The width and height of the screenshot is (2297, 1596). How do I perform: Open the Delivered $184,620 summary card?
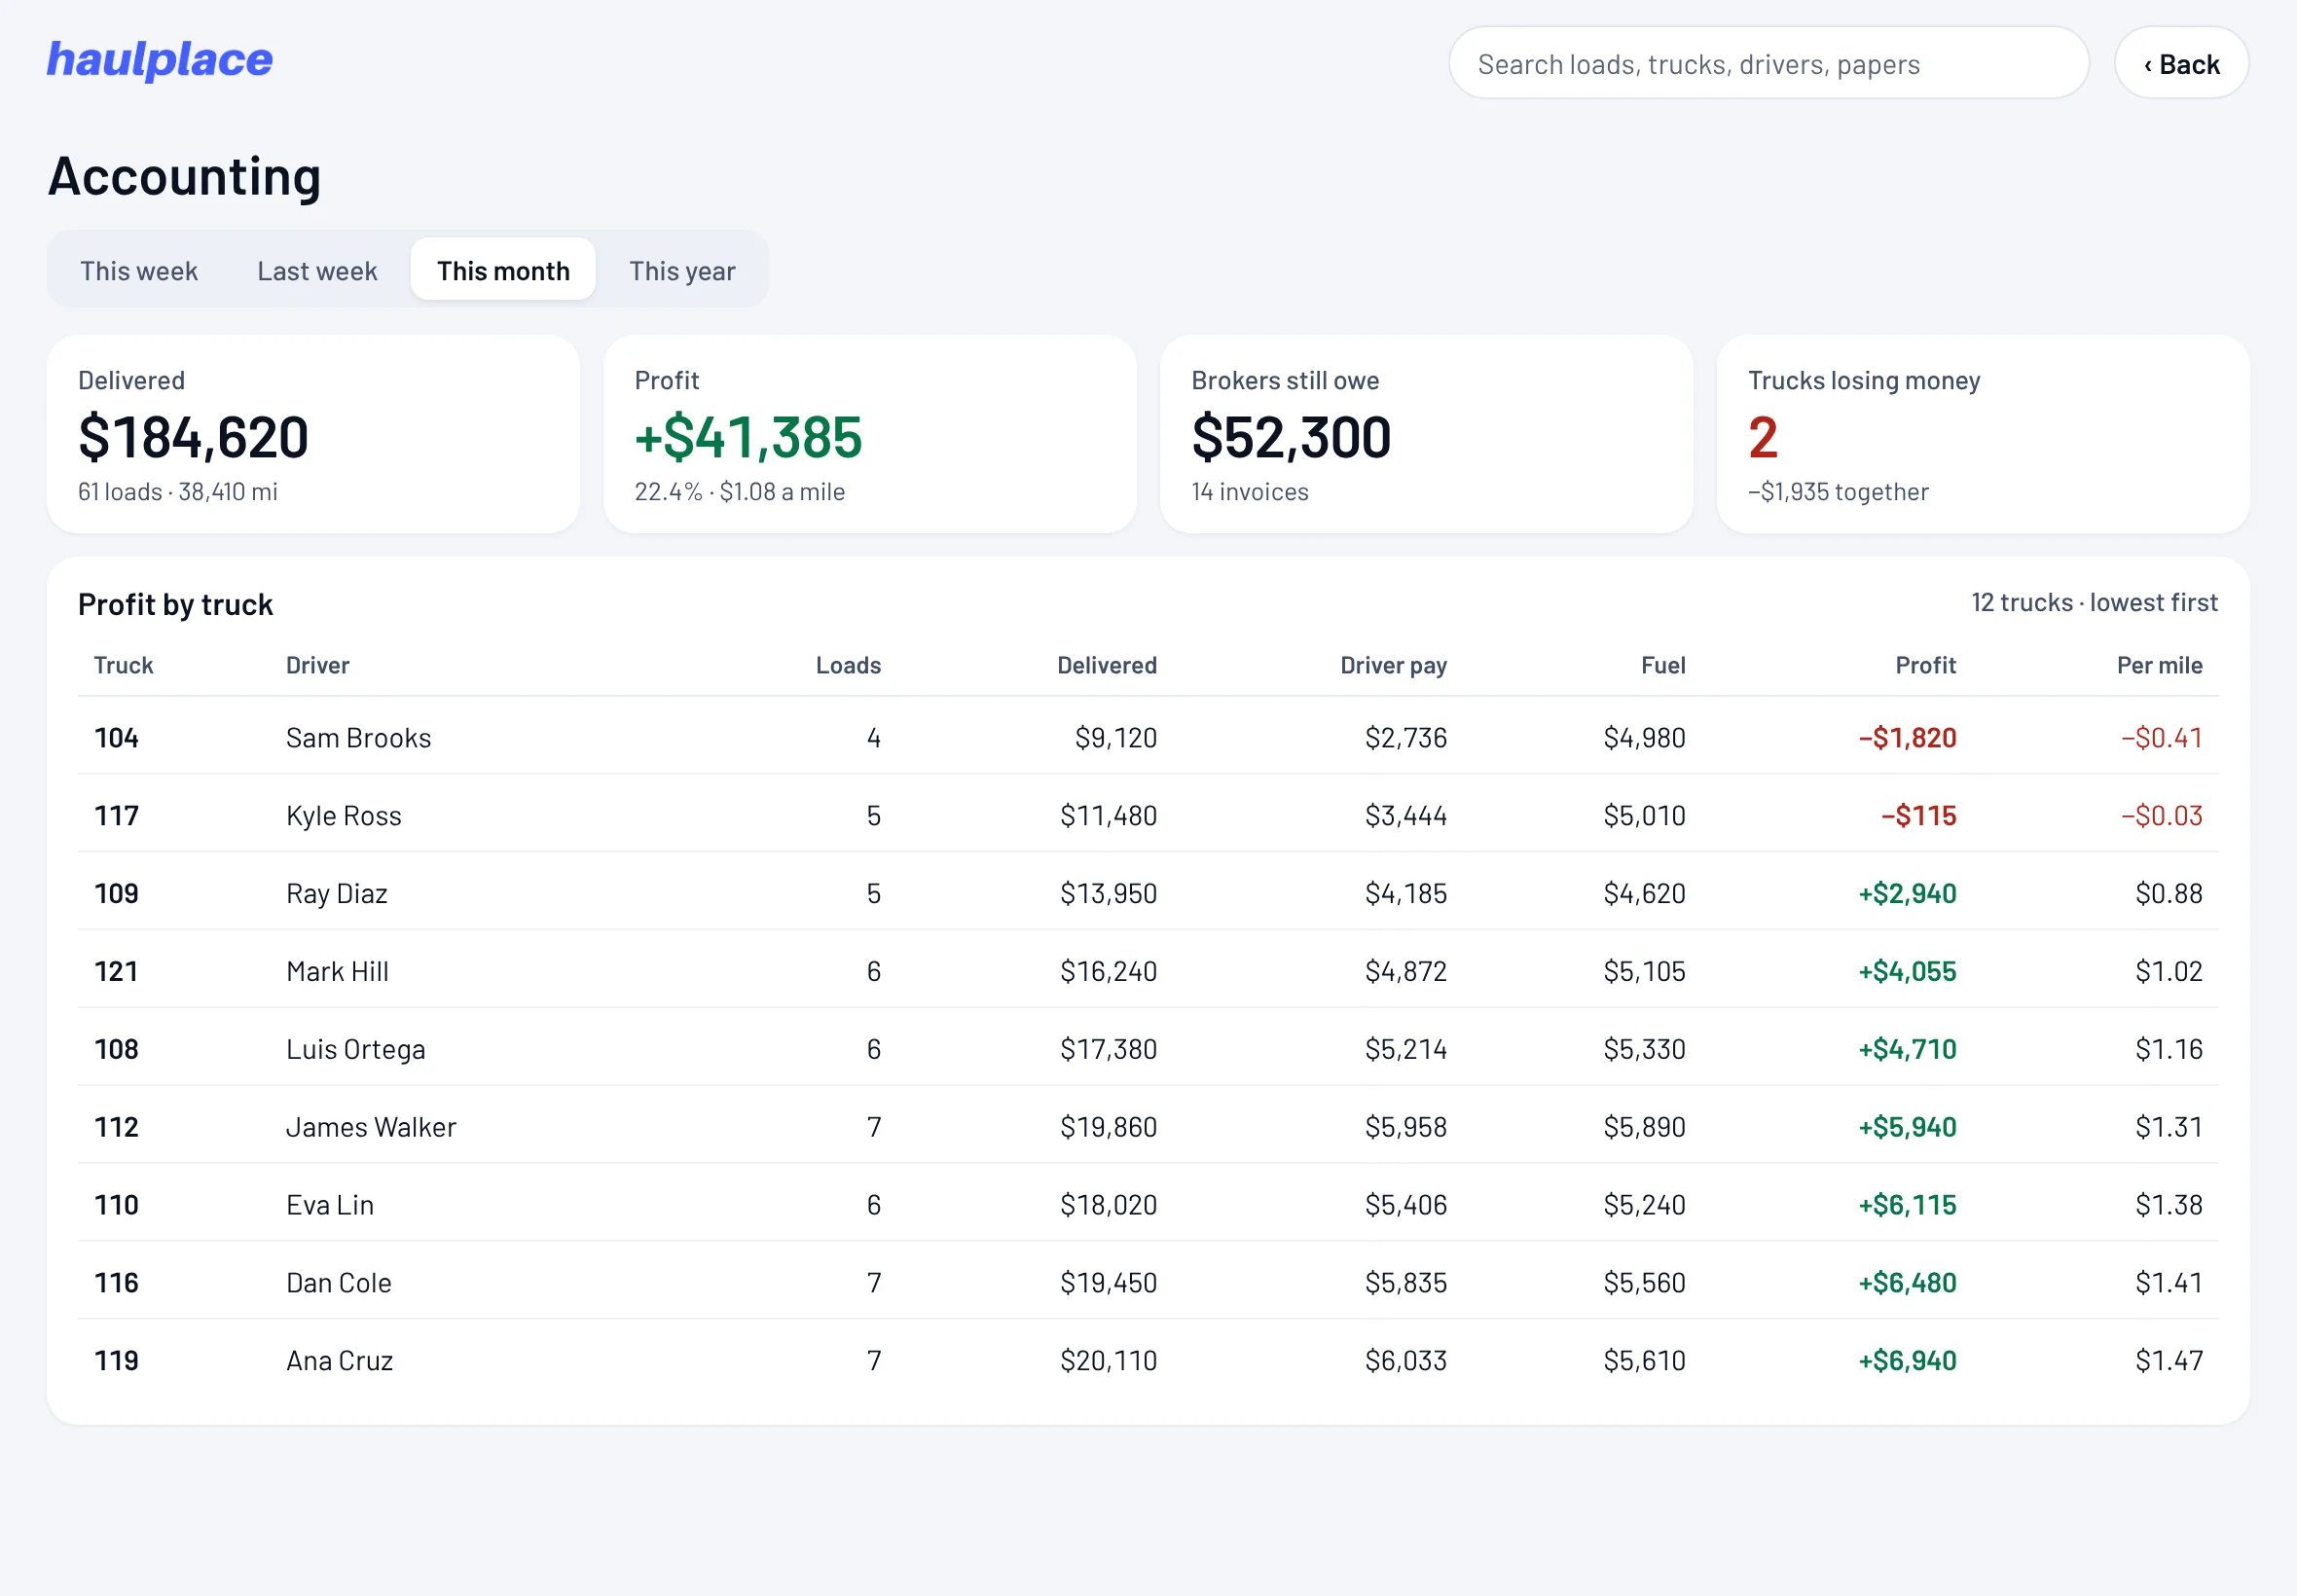point(313,434)
